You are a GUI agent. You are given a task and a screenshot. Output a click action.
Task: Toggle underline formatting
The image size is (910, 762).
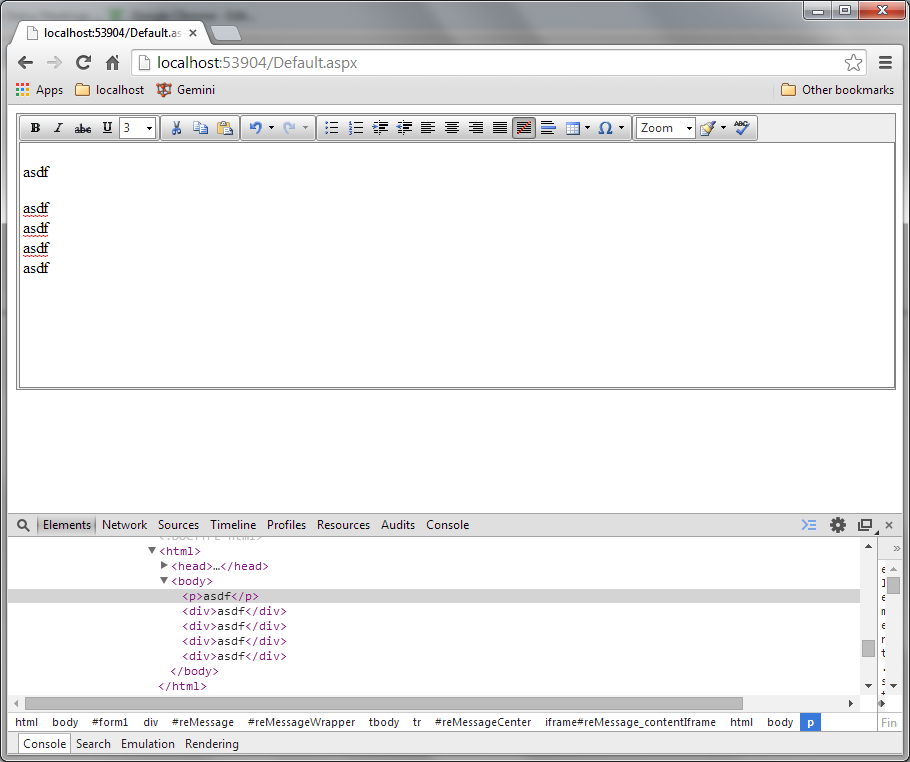click(x=107, y=128)
